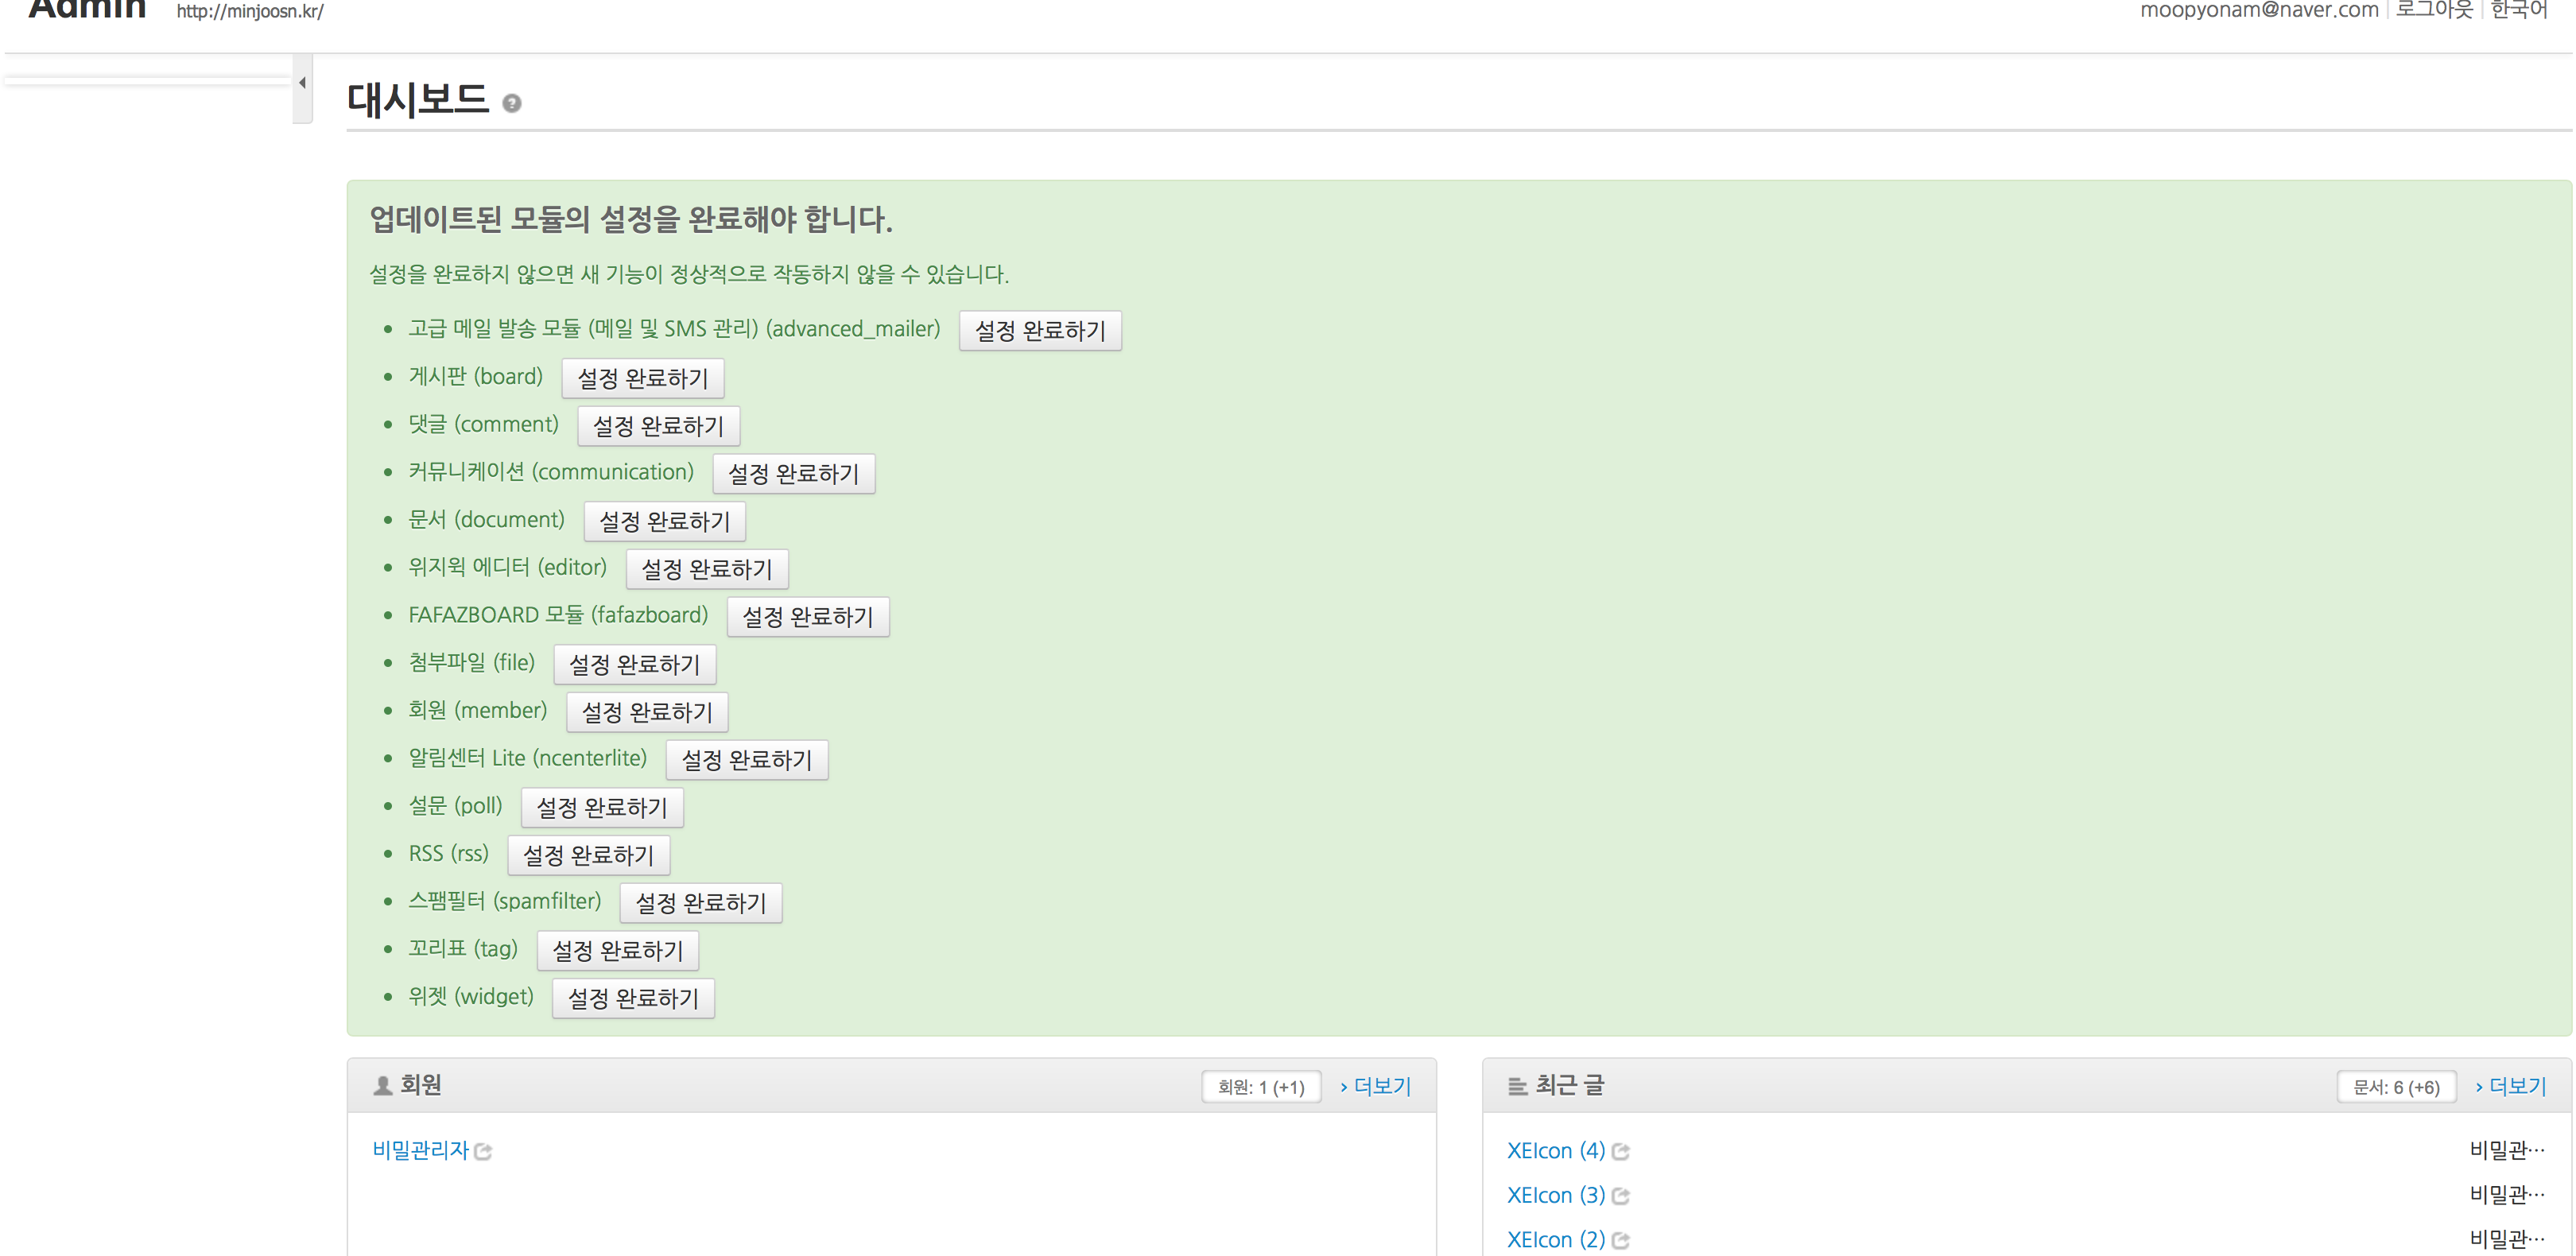Click the 회원: 1 (+1) count badge

1261,1085
